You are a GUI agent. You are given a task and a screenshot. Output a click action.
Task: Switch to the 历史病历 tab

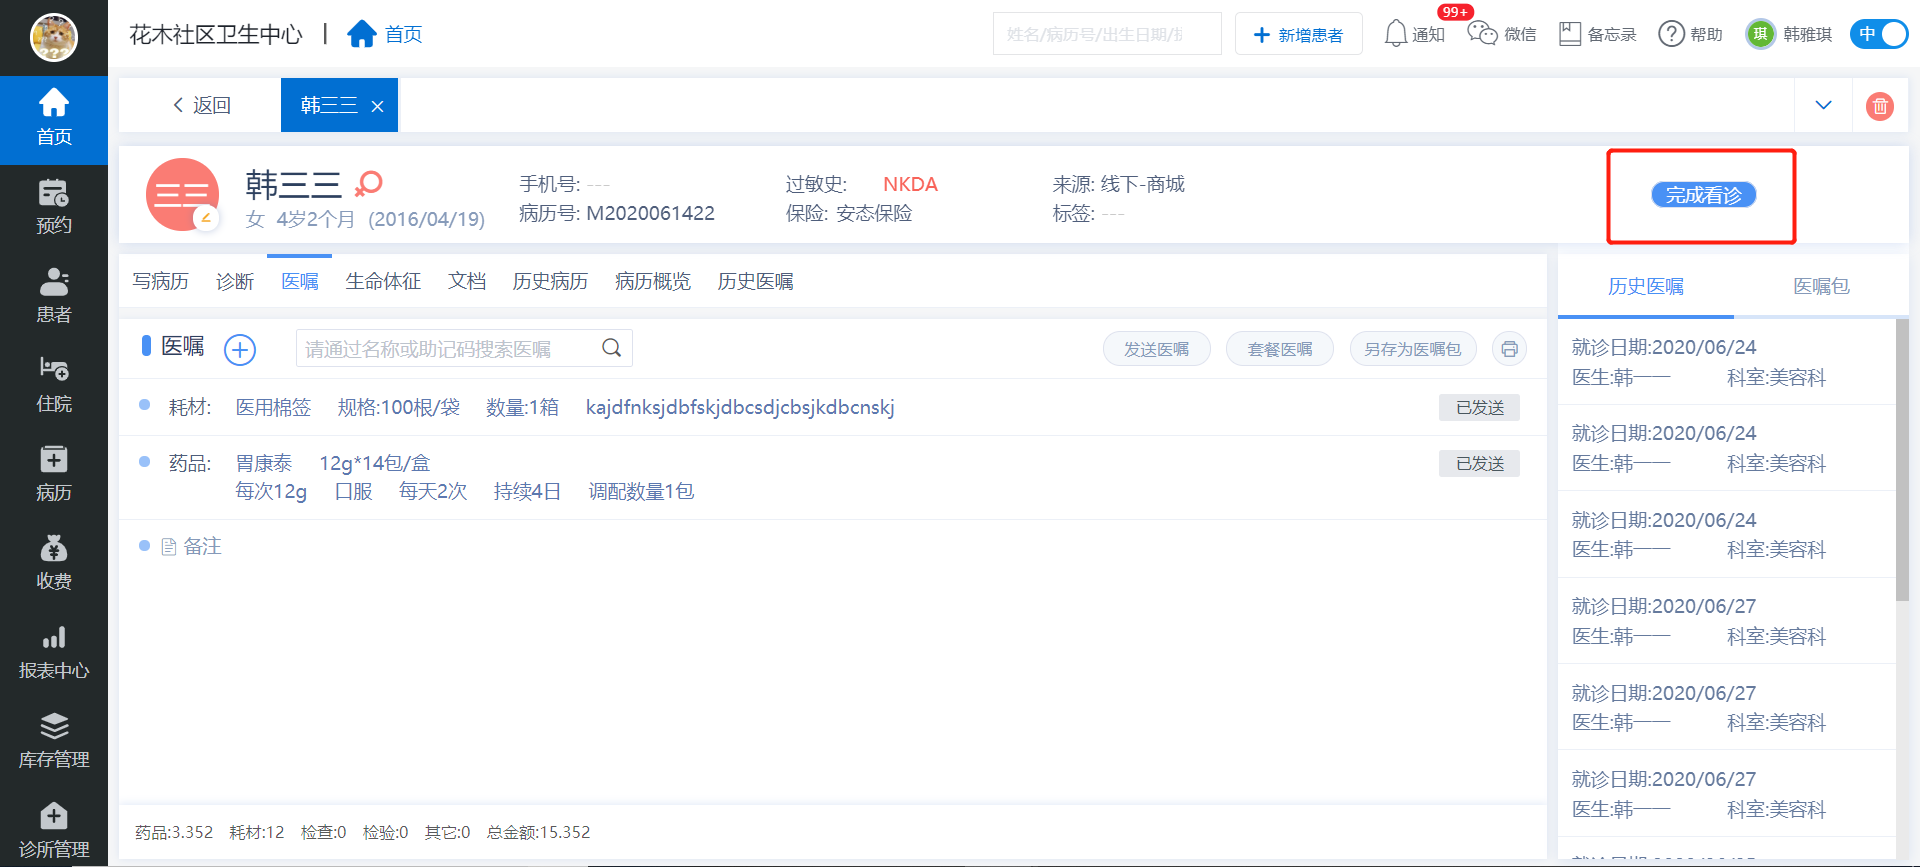[550, 281]
